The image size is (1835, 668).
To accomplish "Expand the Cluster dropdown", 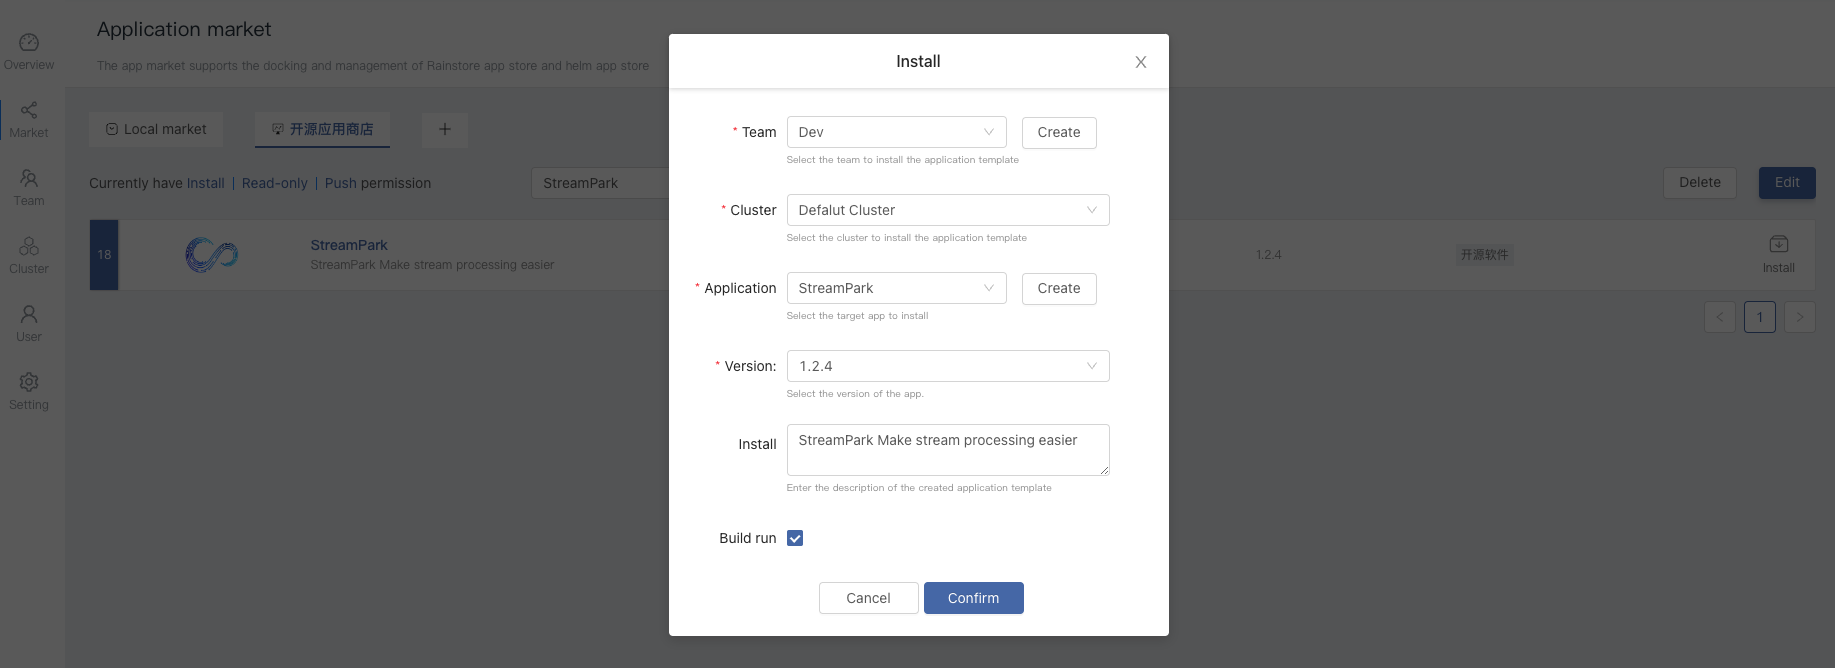I will 947,210.
